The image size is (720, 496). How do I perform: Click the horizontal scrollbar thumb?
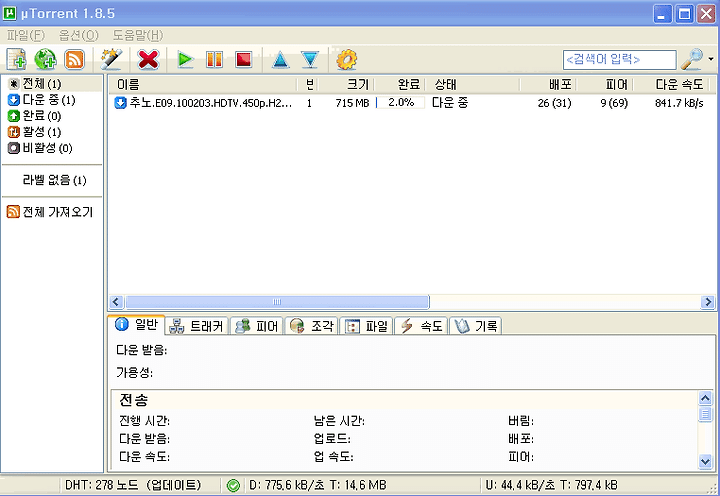pyautogui.click(x=277, y=302)
